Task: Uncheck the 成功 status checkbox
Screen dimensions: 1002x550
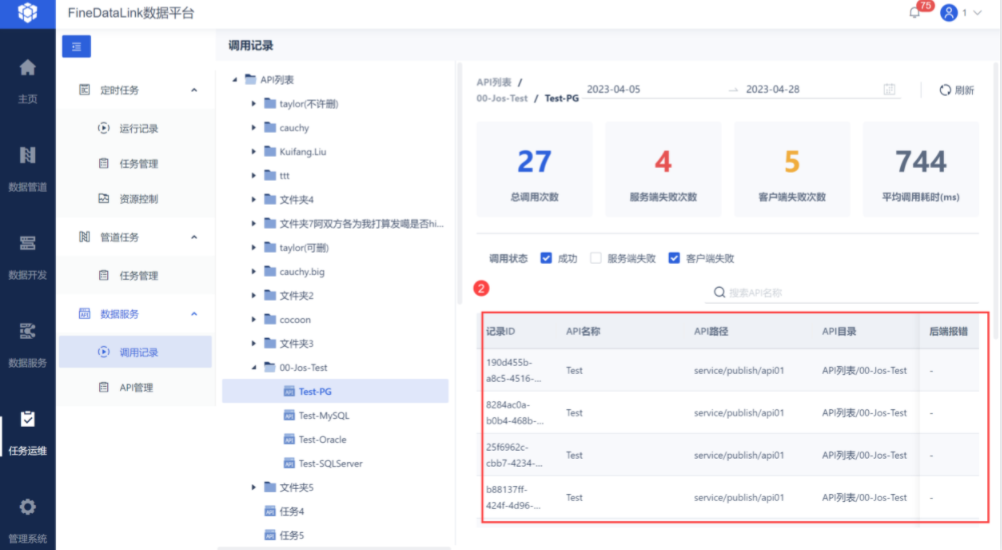Action: (x=546, y=258)
